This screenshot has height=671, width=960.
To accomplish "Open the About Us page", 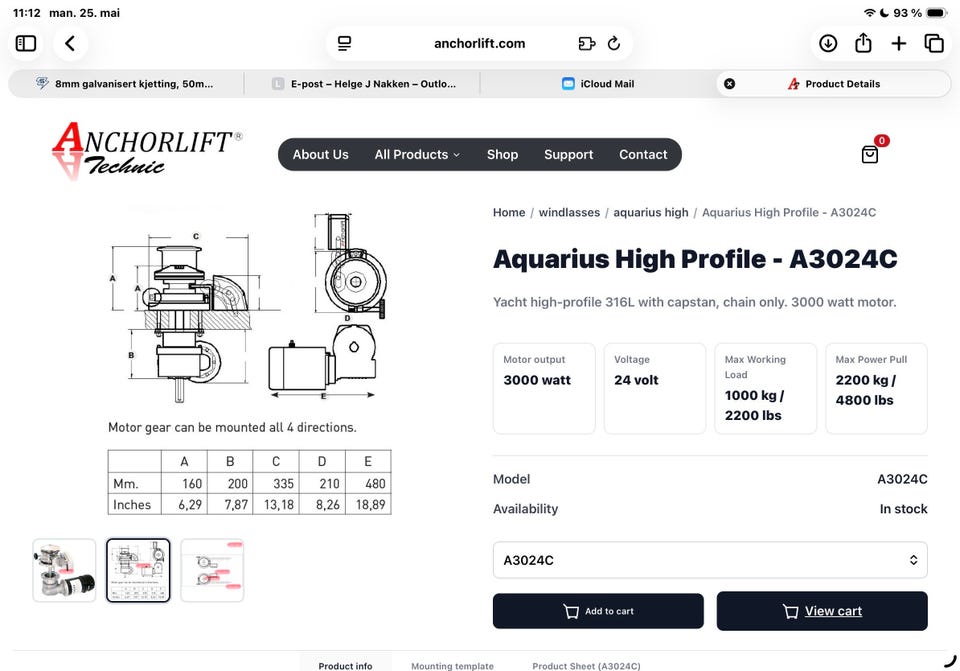I will point(320,154).
